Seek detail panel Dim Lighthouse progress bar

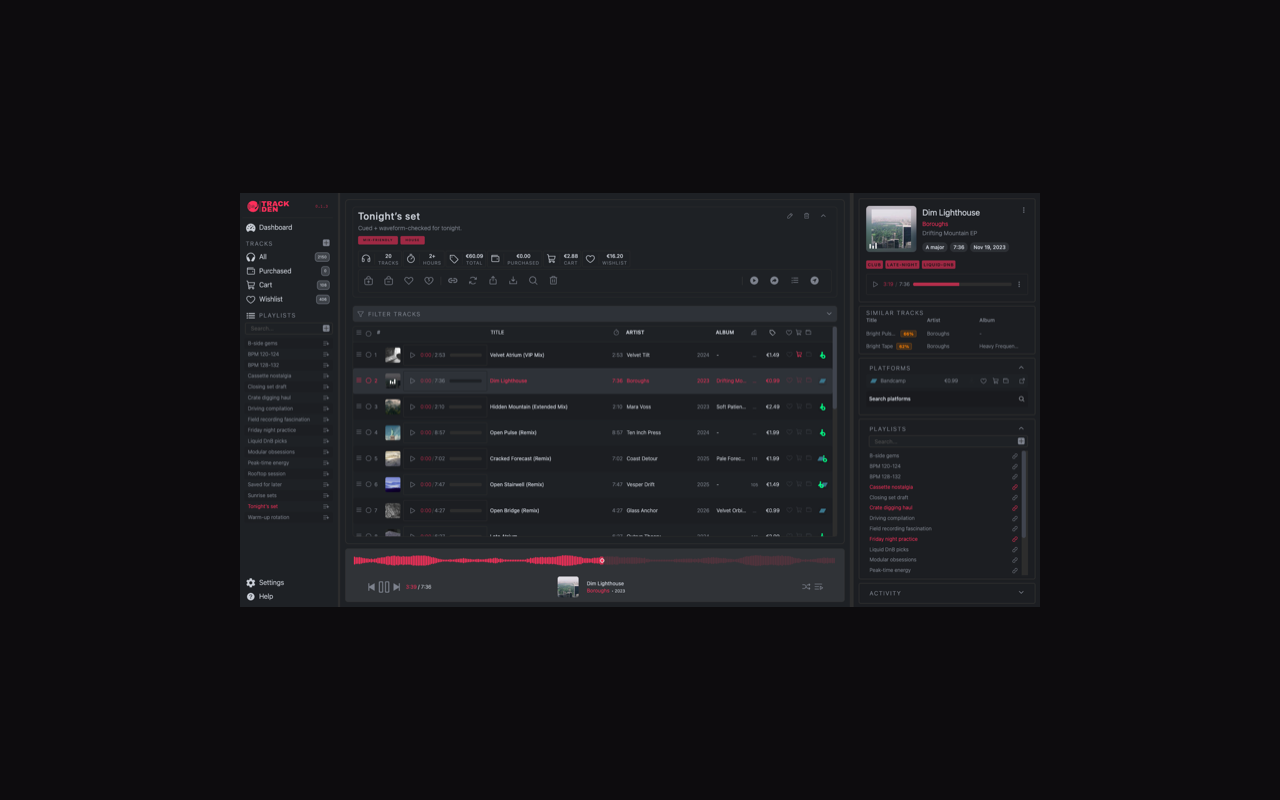[x=962, y=285]
